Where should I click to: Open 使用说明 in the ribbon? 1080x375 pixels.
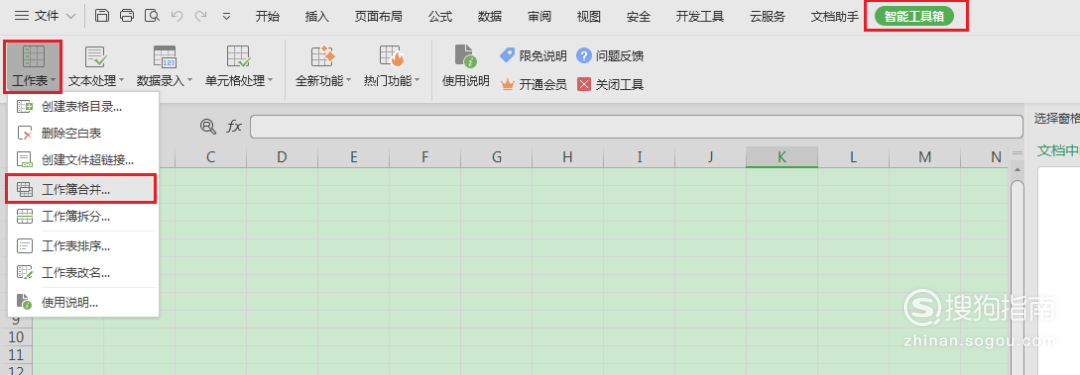466,66
